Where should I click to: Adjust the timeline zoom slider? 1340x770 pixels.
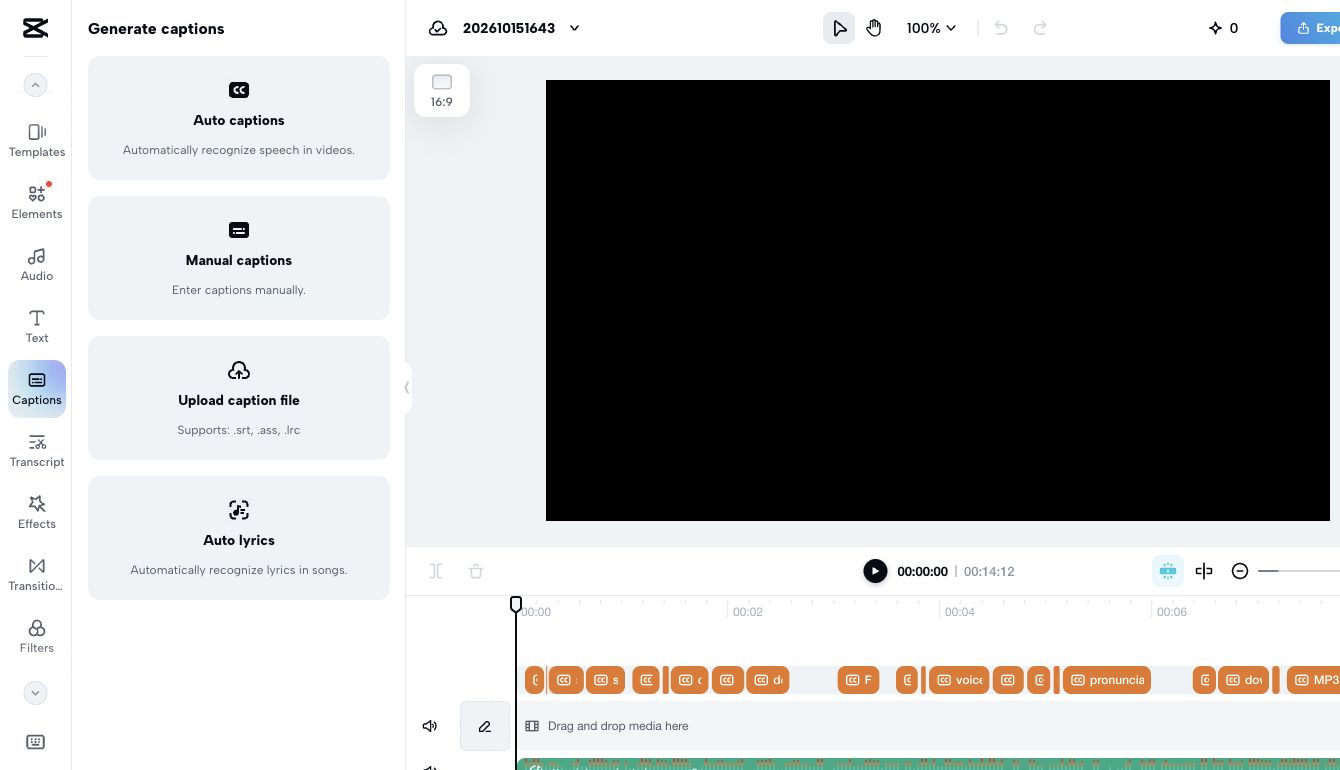[1299, 571]
